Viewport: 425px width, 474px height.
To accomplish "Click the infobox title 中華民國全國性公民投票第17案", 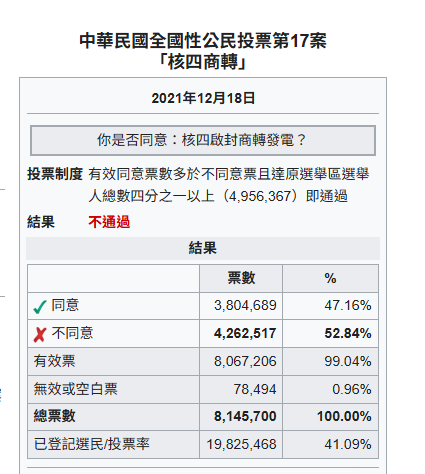I will (x=203, y=41).
